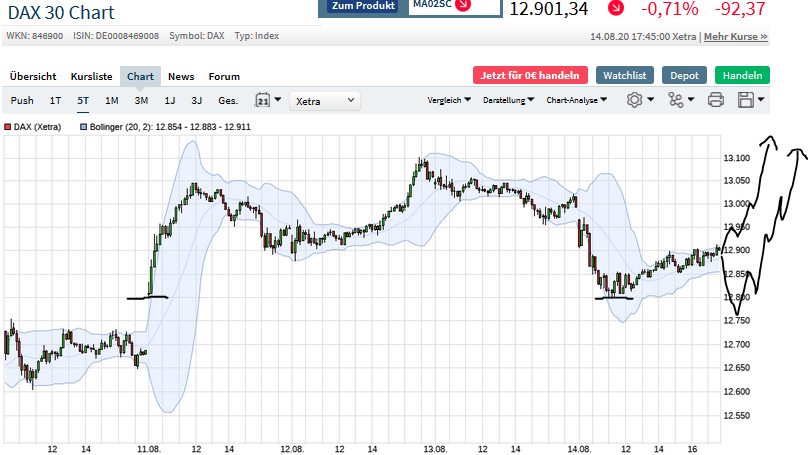Click the 13.100 price axis label

(x=736, y=158)
